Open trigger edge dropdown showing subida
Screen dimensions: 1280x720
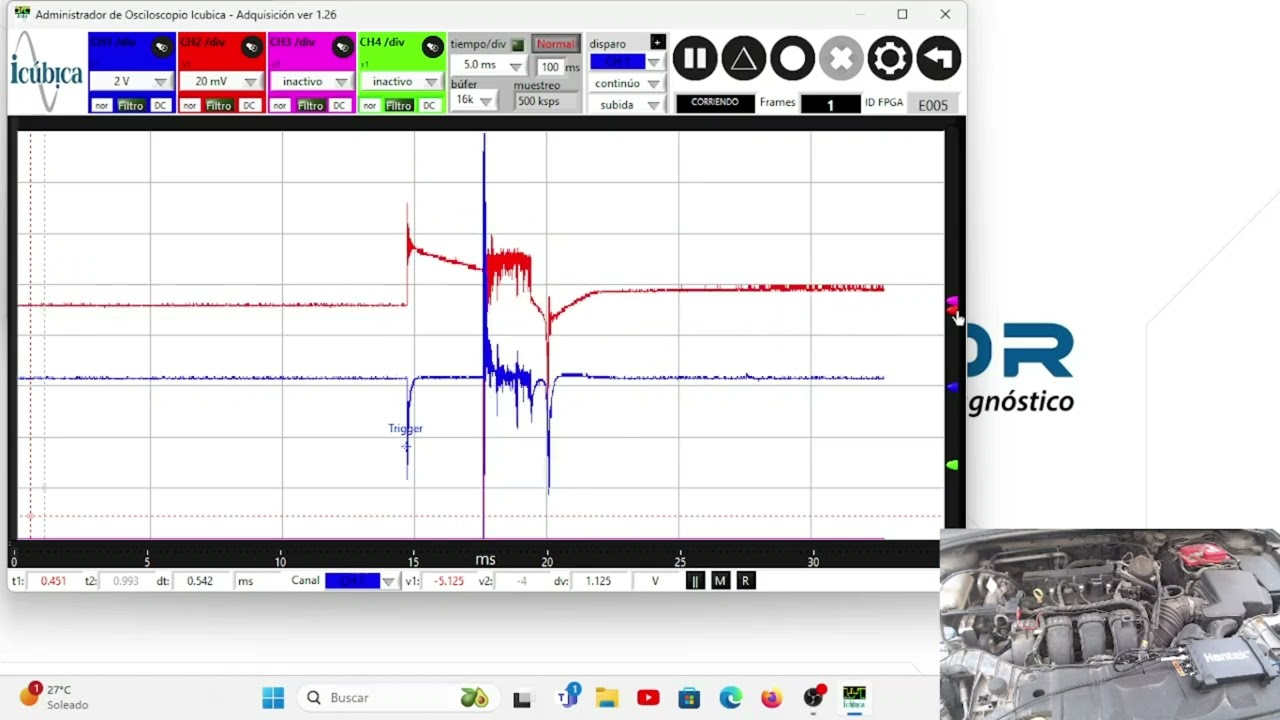click(x=626, y=105)
